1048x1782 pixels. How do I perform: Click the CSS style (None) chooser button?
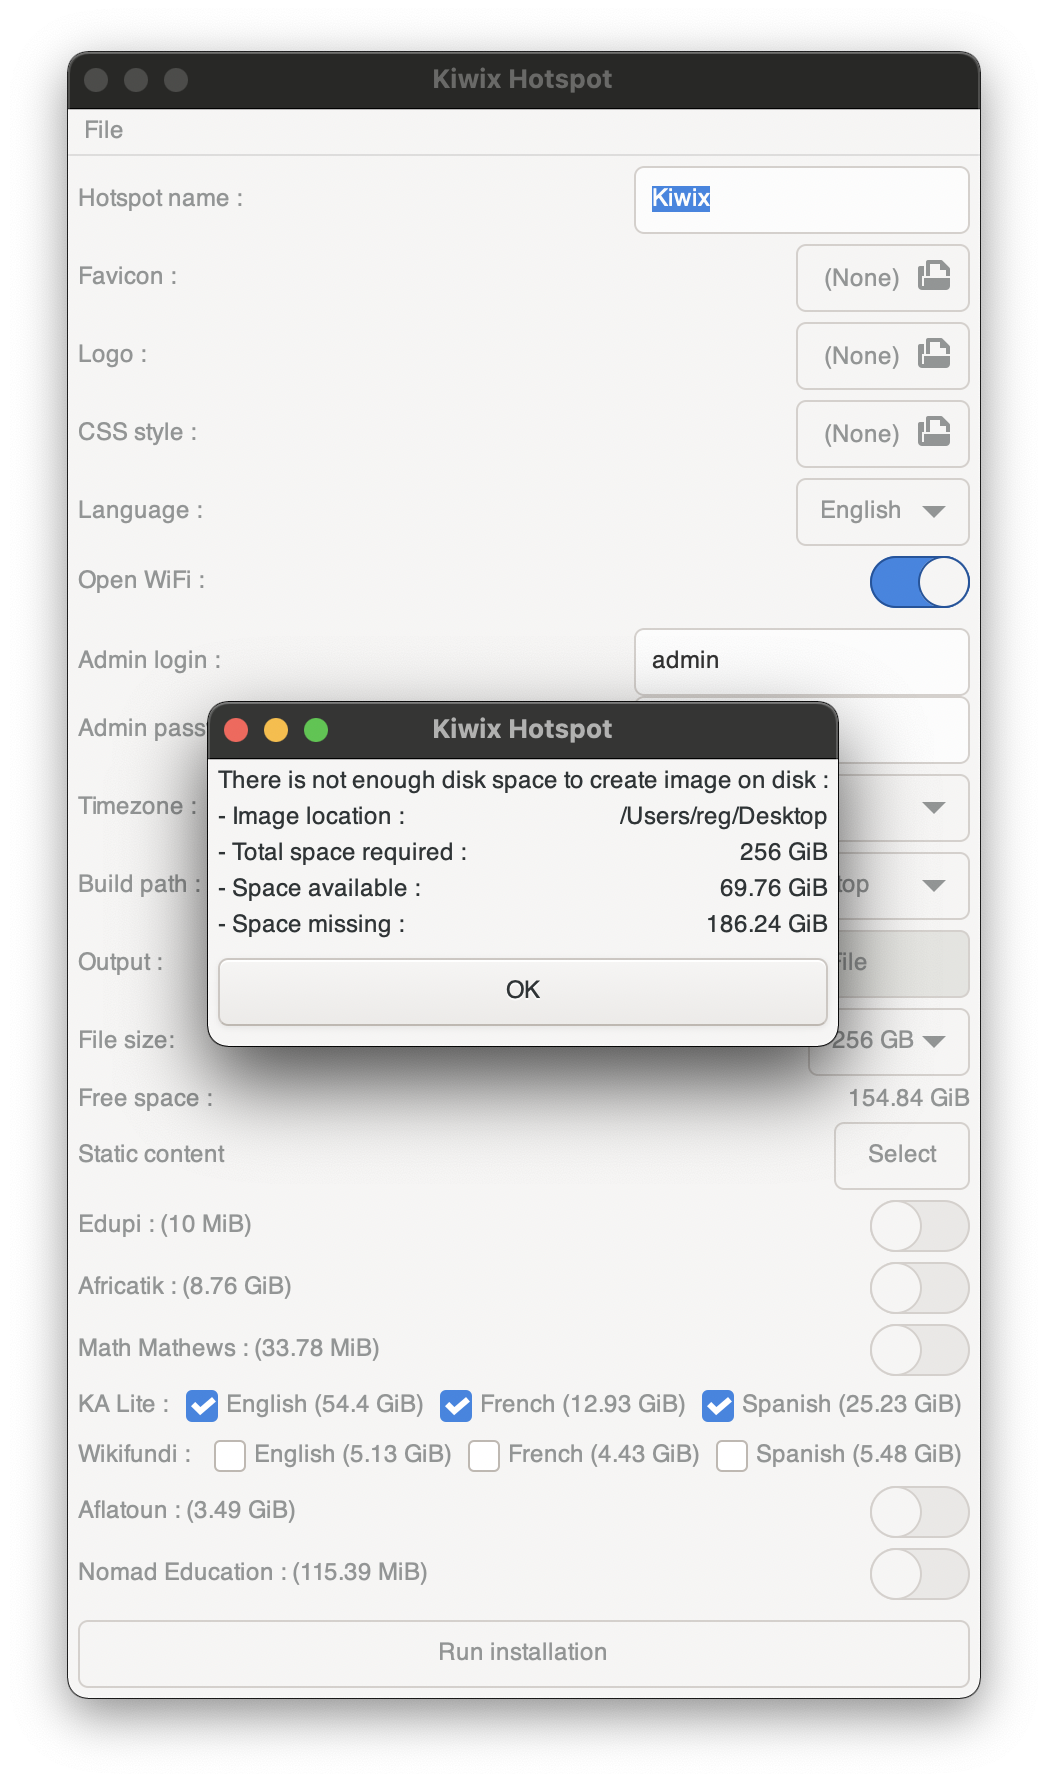(883, 434)
